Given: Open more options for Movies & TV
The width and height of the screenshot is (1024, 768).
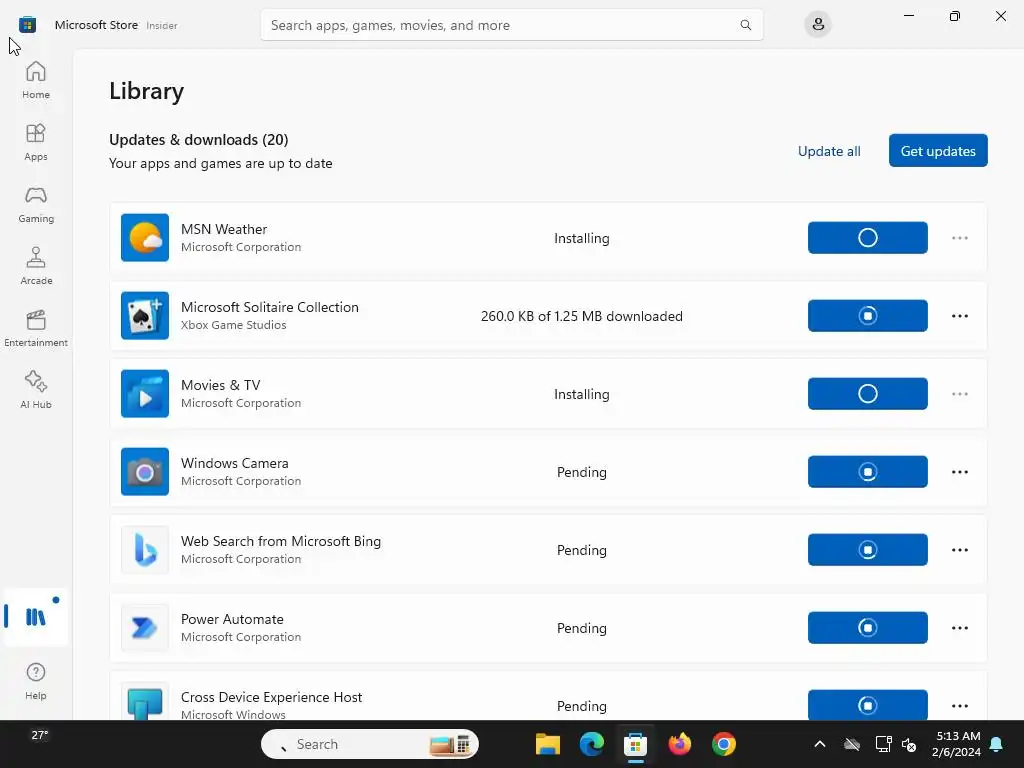Looking at the screenshot, I should point(959,394).
